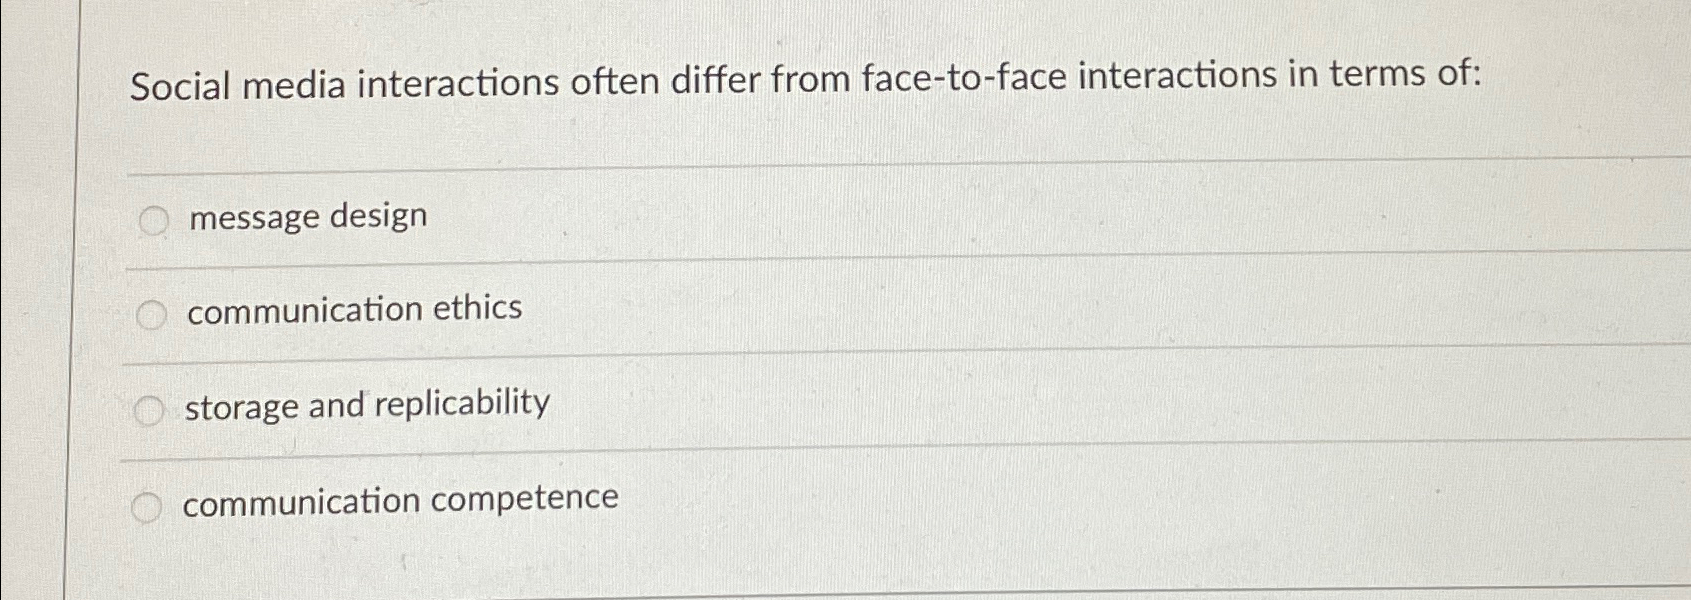This screenshot has height=600, width=1691.
Task: Click the 'communication competence' answer label
Action: coord(400,497)
